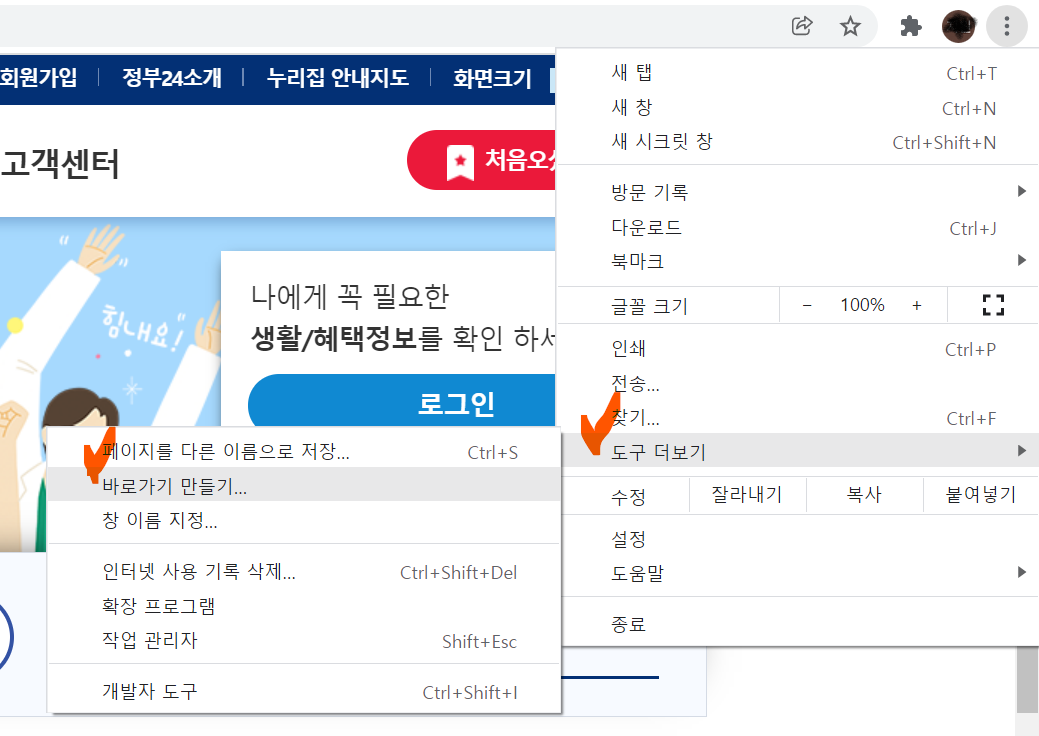Image resolution: width=1039 pixels, height=736 pixels.
Task: Expand 방문 기록 submenu
Action: (x=799, y=192)
